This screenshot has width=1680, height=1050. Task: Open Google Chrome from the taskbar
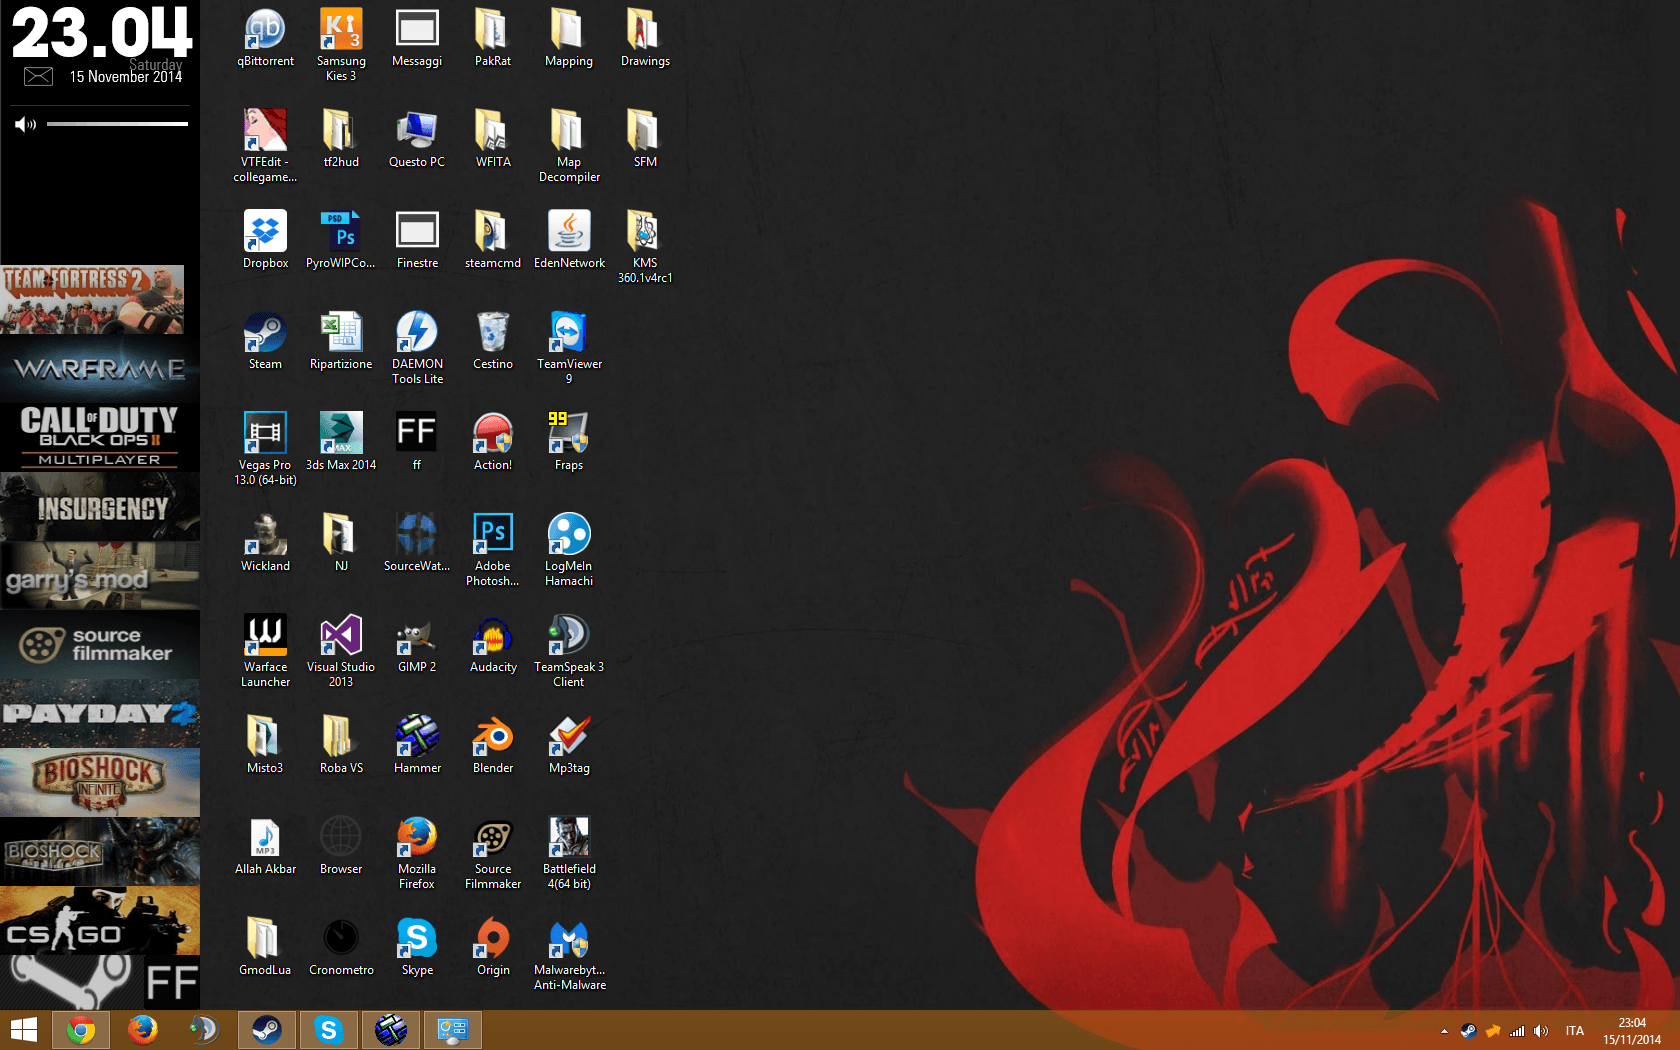(81, 1030)
